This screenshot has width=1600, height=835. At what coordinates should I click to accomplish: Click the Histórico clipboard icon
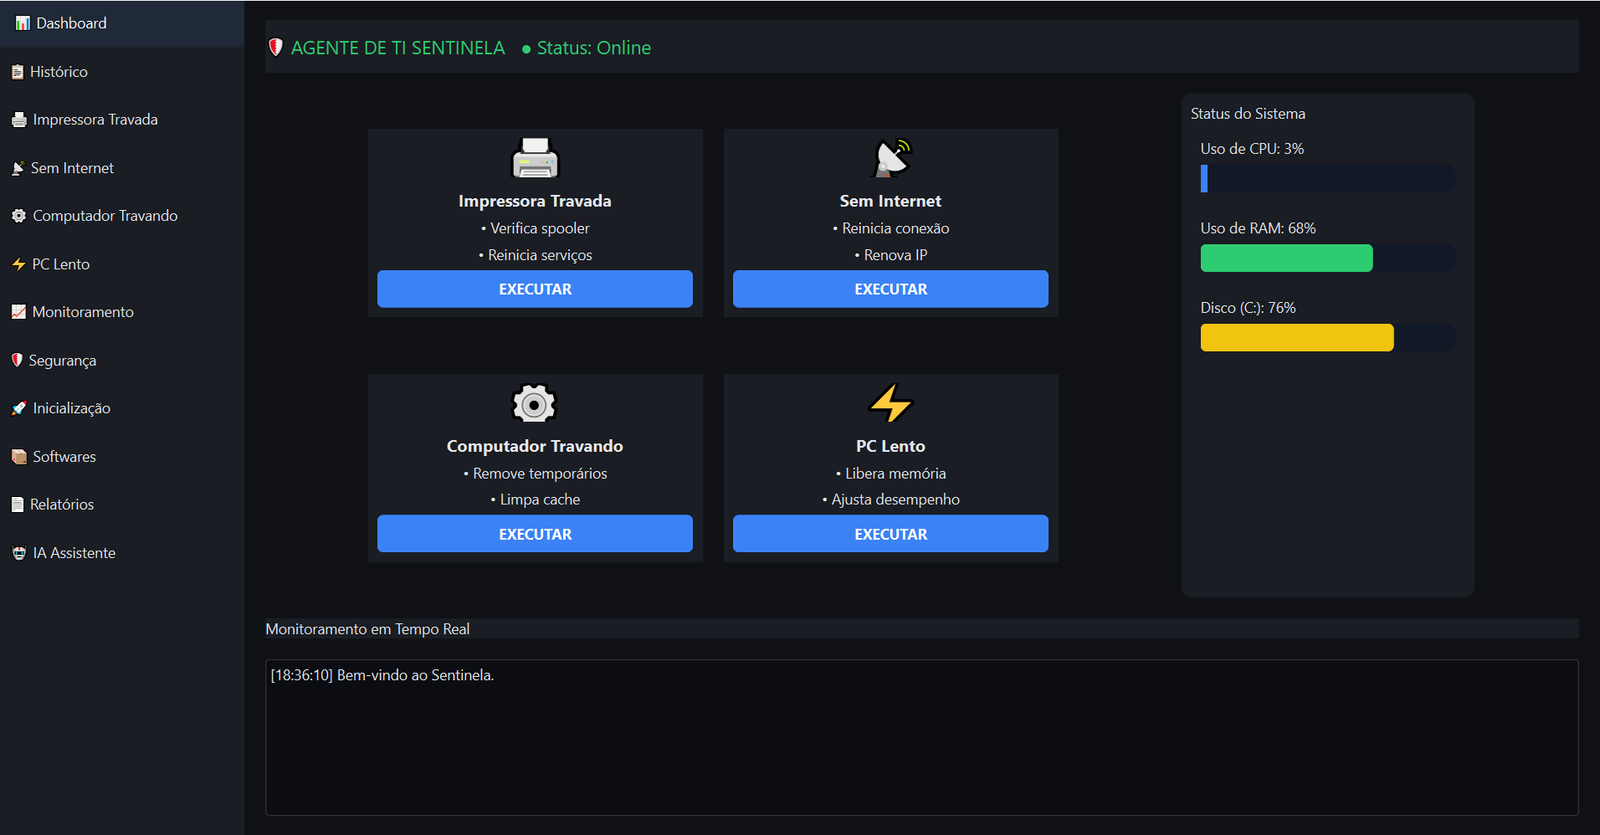pos(17,72)
